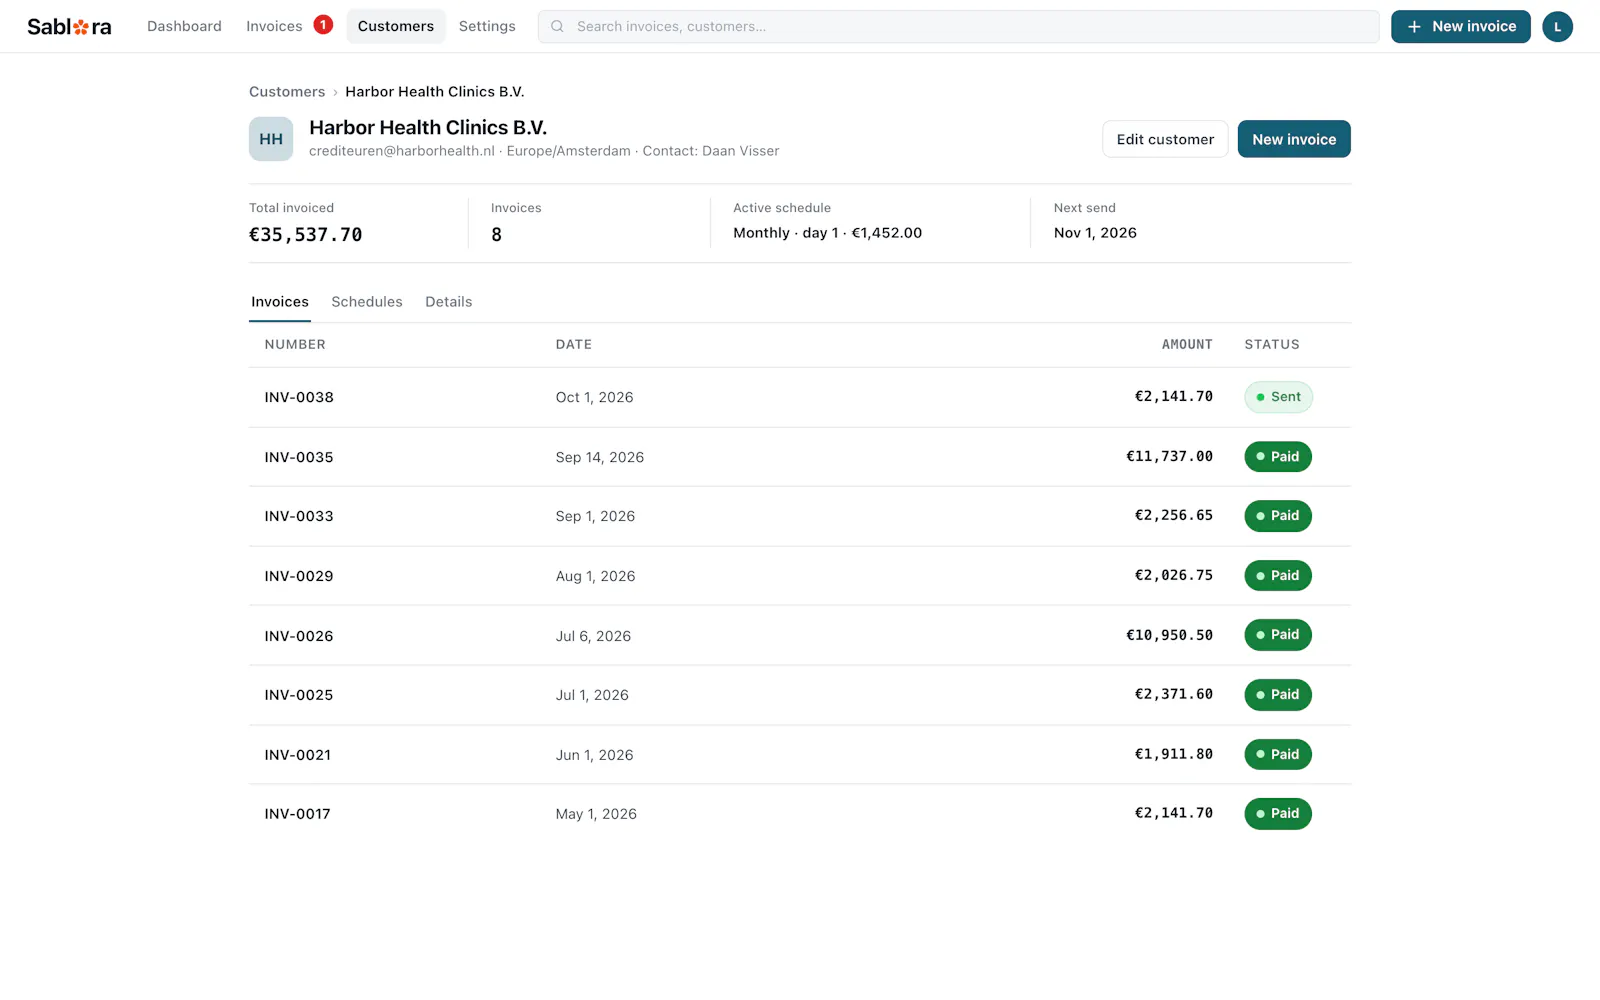Open invoice INV-0035
Screen dimensions: 1600x1000
point(800,457)
